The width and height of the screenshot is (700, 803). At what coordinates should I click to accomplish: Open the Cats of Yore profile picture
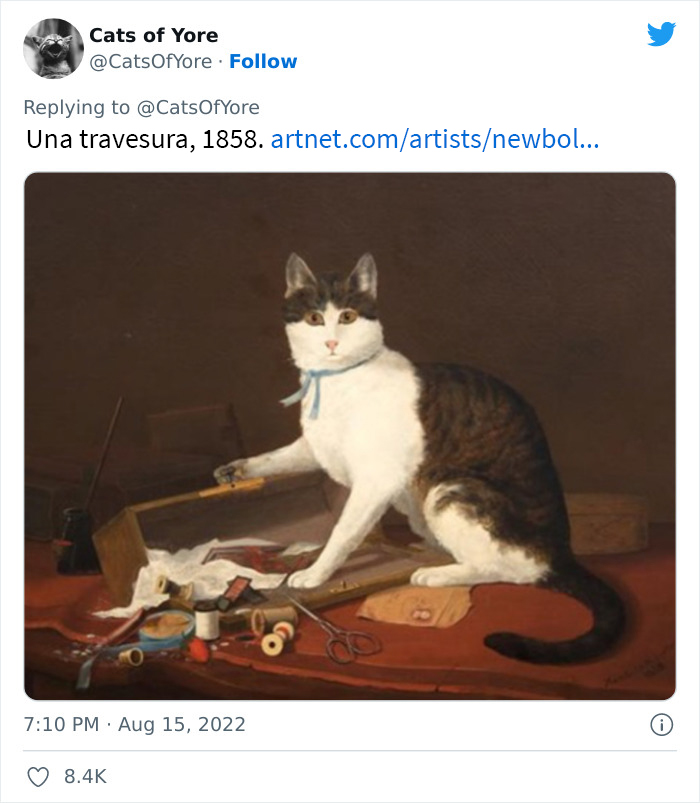(x=52, y=46)
